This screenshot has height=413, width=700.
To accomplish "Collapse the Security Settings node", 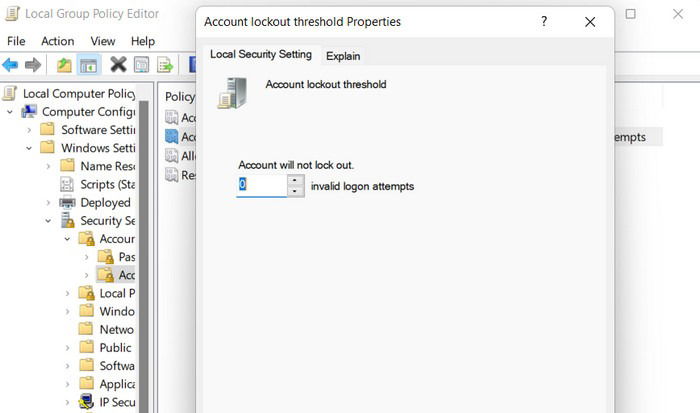I will pos(48,221).
